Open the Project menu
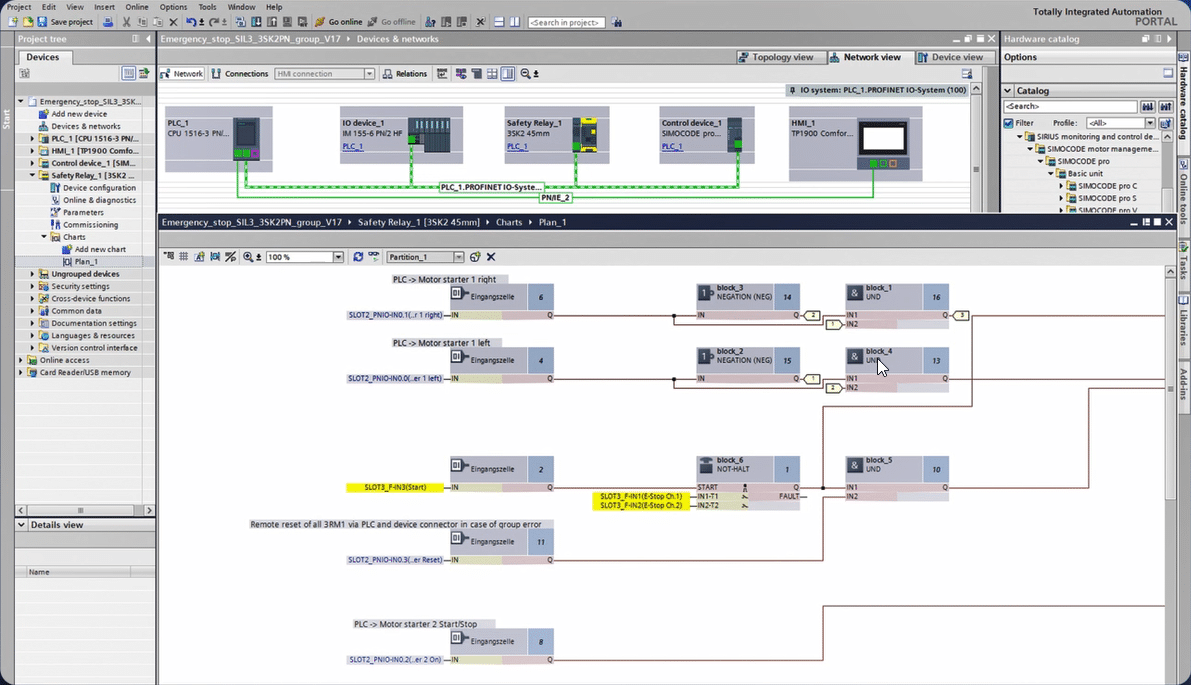Screen dimensions: 1191x685 tap(19, 7)
